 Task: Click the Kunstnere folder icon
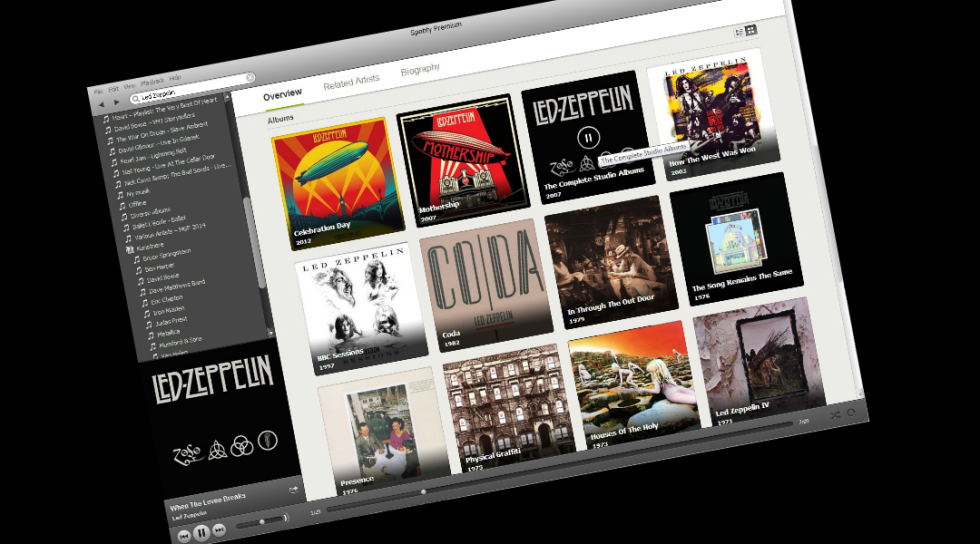pos(131,249)
